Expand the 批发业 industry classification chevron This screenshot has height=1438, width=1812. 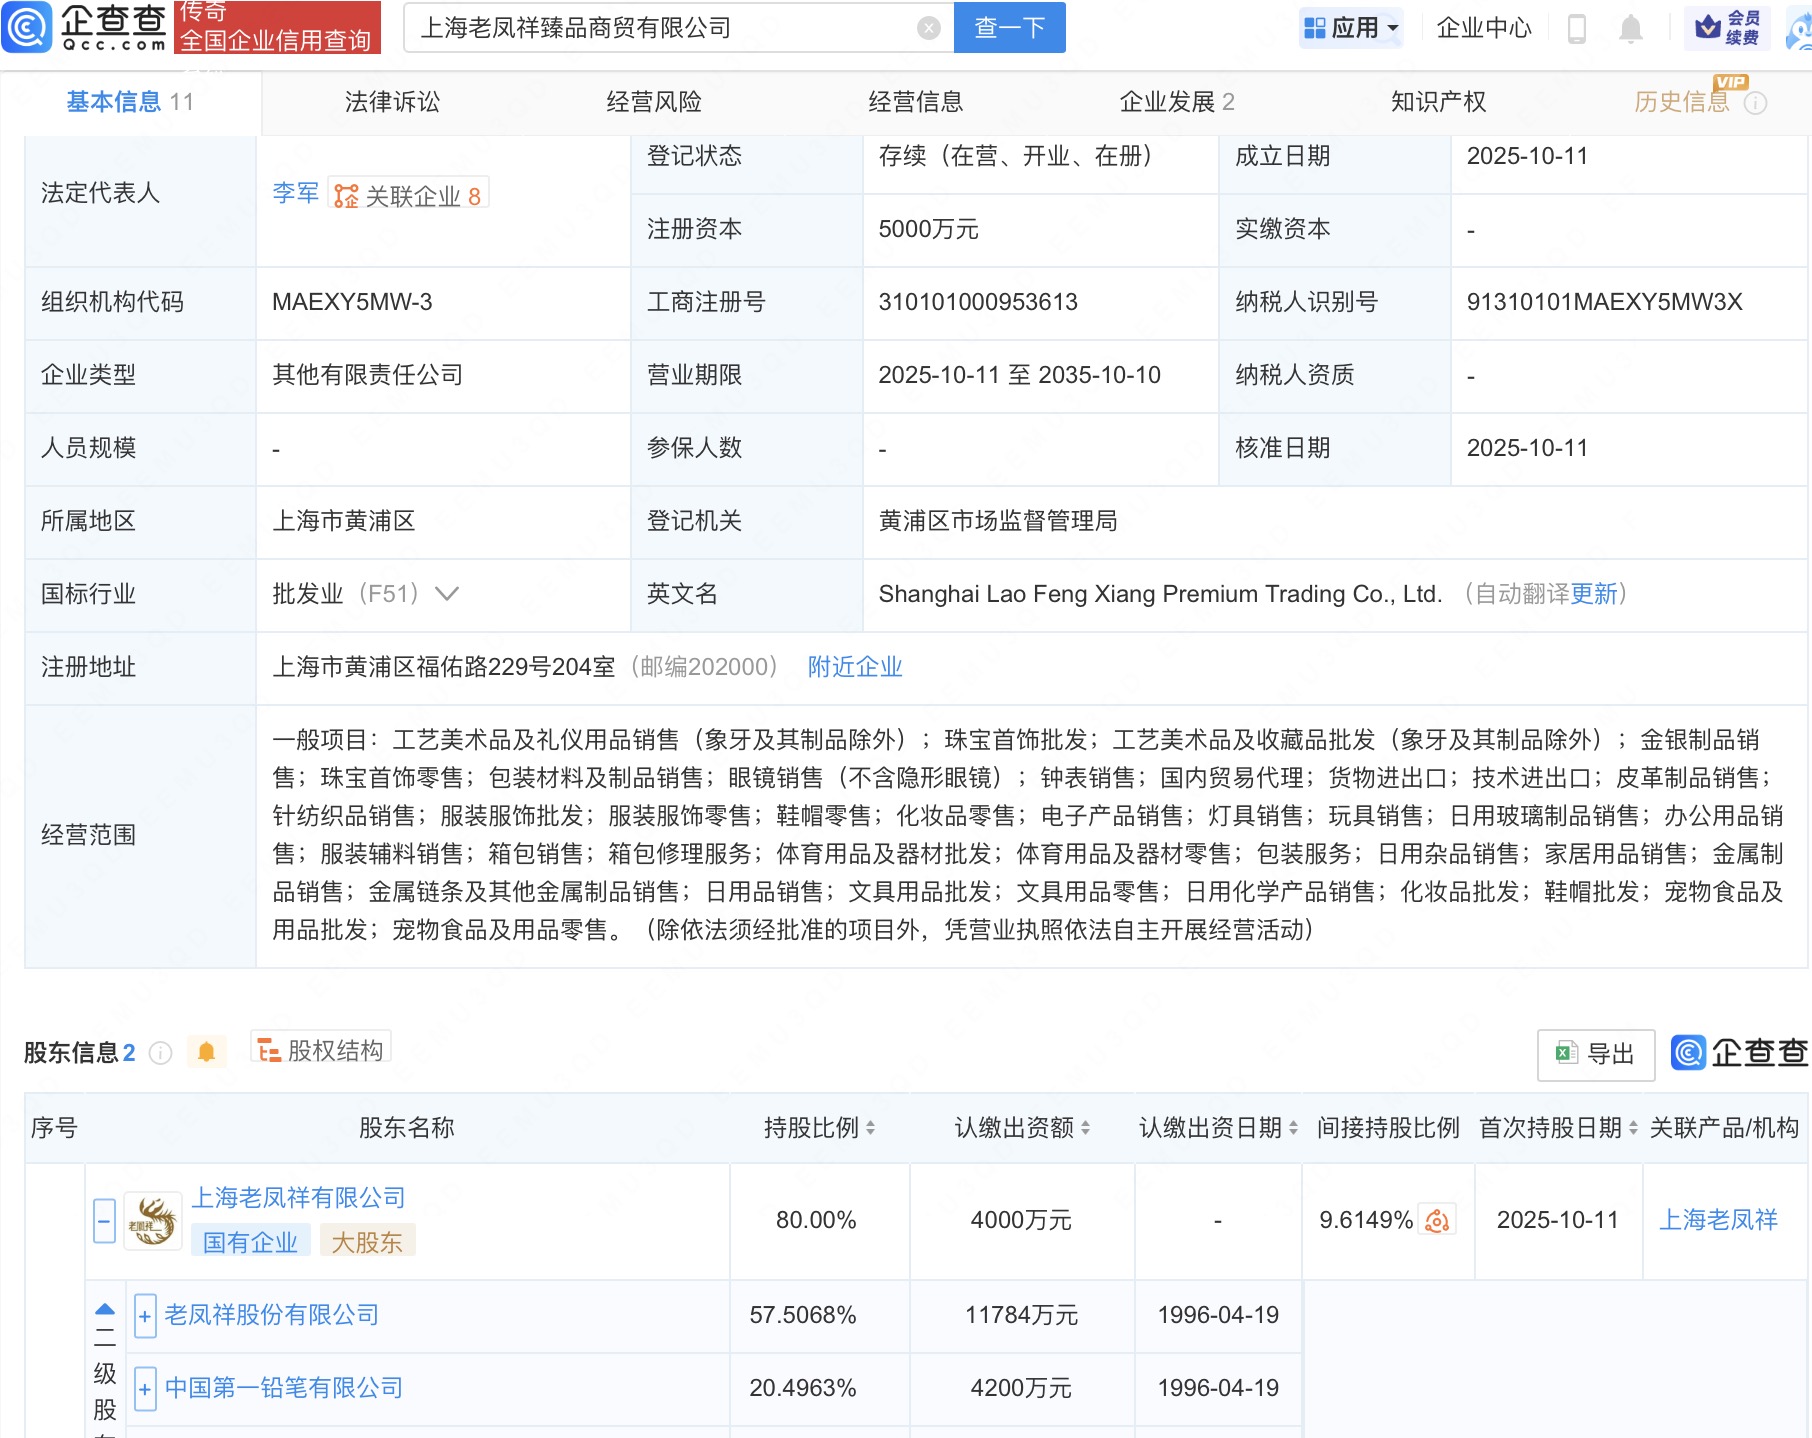pyautogui.click(x=447, y=594)
